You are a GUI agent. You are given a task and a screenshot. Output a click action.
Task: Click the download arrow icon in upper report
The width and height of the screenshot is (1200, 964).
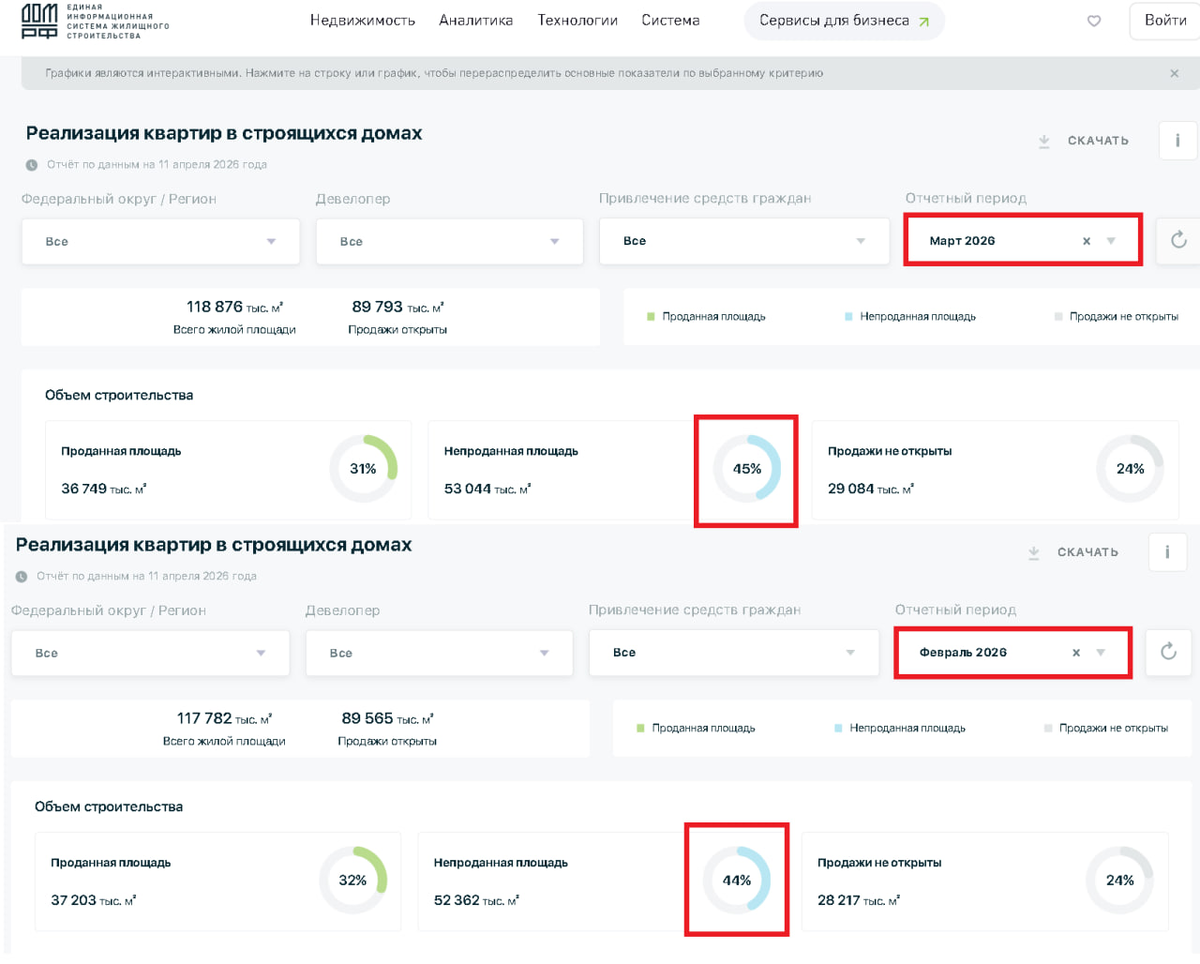pos(1044,141)
